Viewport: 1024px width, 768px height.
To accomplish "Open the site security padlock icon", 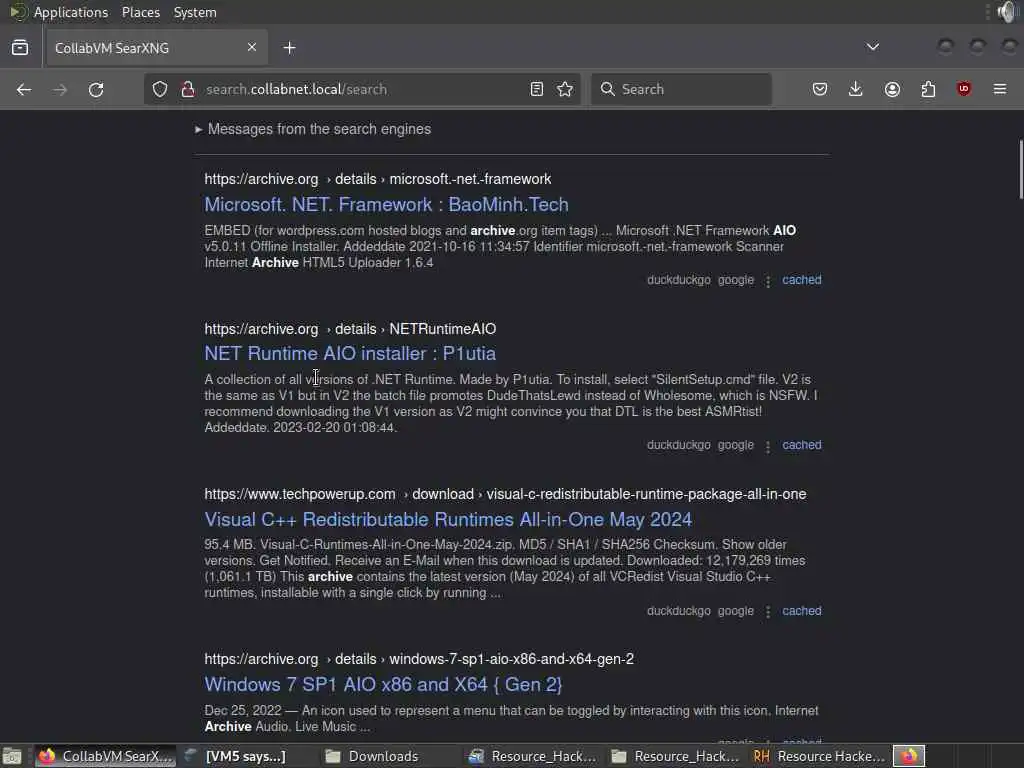I will click(188, 89).
